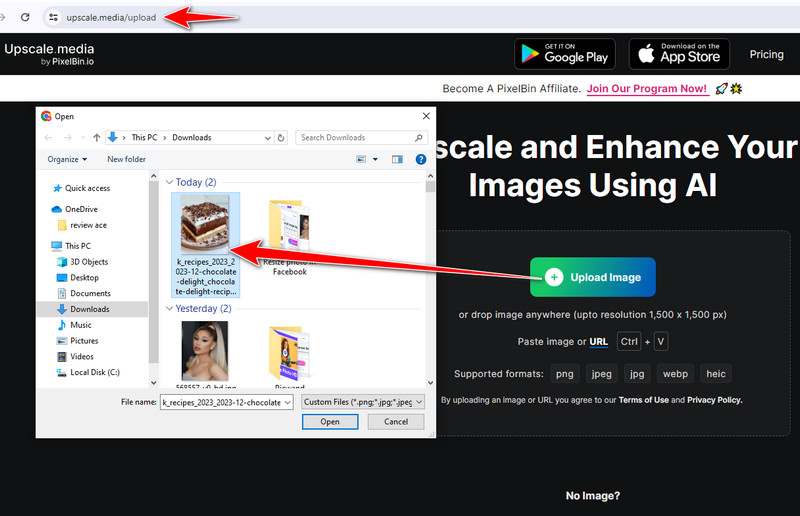Close the Open file dialog
The height and width of the screenshot is (516, 800).
(x=426, y=116)
